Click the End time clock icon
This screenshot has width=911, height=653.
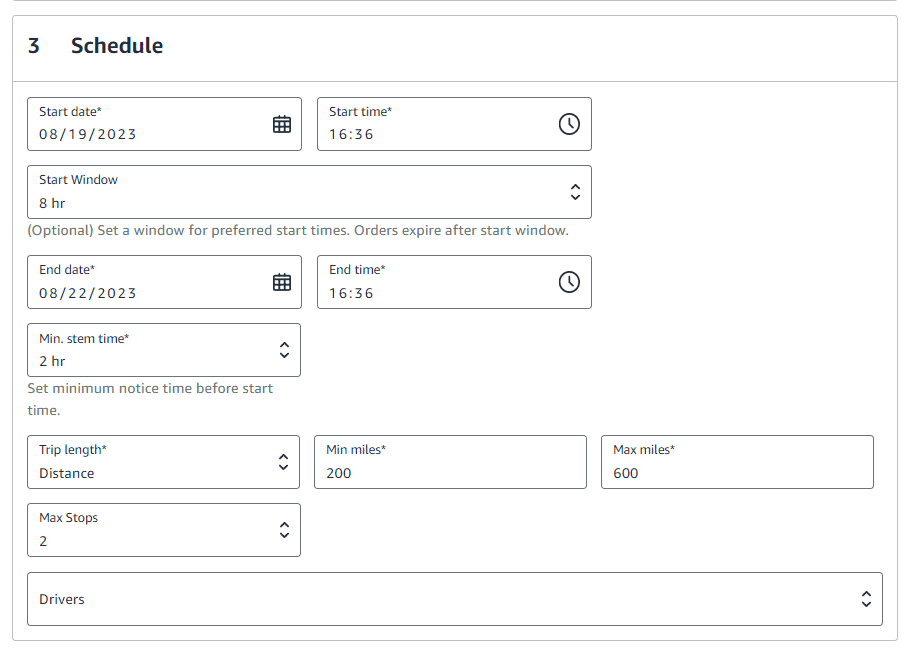point(568,282)
